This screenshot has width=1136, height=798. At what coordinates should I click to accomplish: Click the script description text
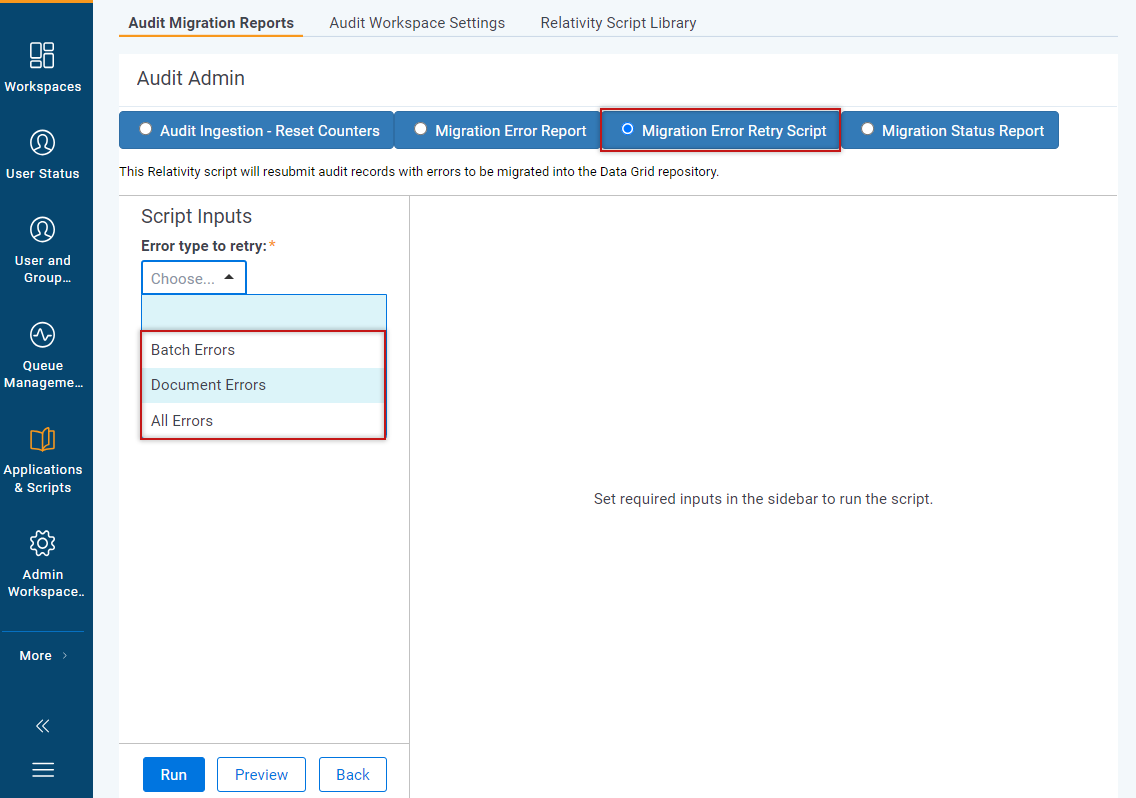click(419, 172)
